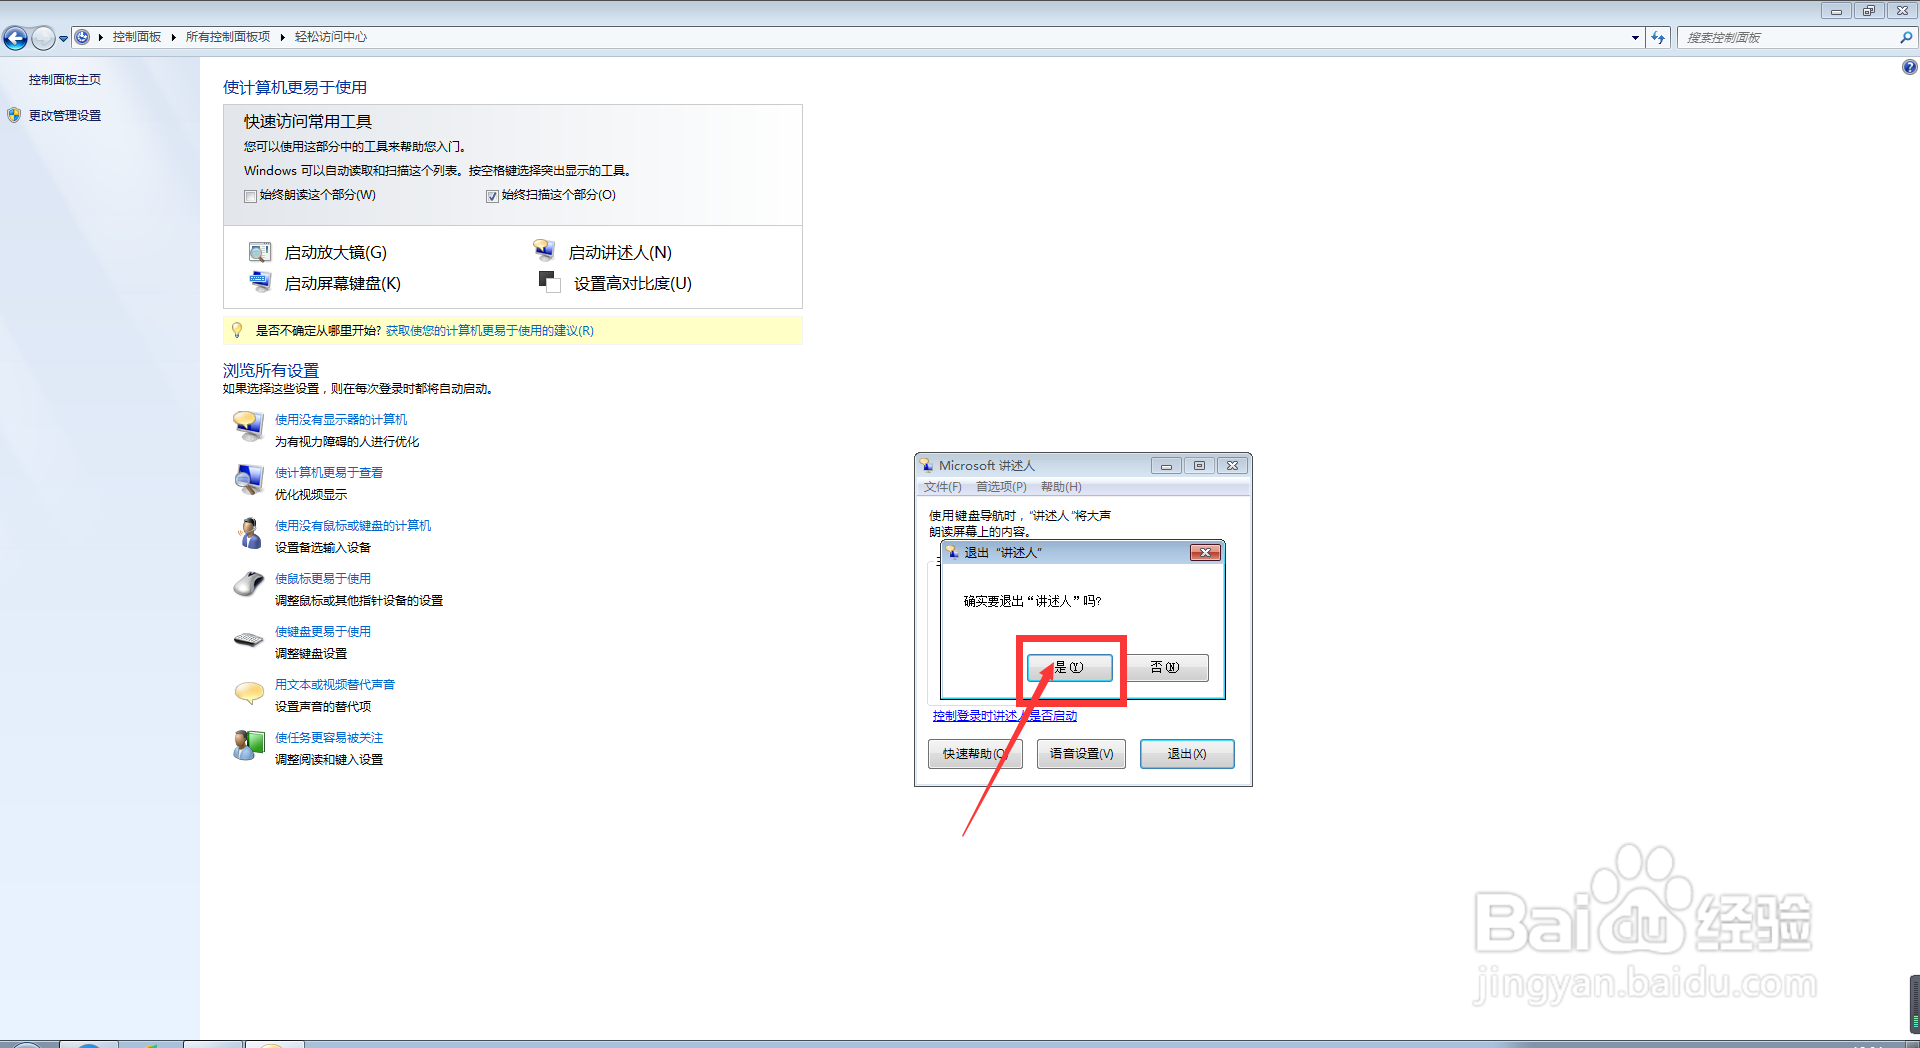Expand the arrow after 所有控制面板项 breadcrumb
The height and width of the screenshot is (1048, 1920).
(282, 37)
